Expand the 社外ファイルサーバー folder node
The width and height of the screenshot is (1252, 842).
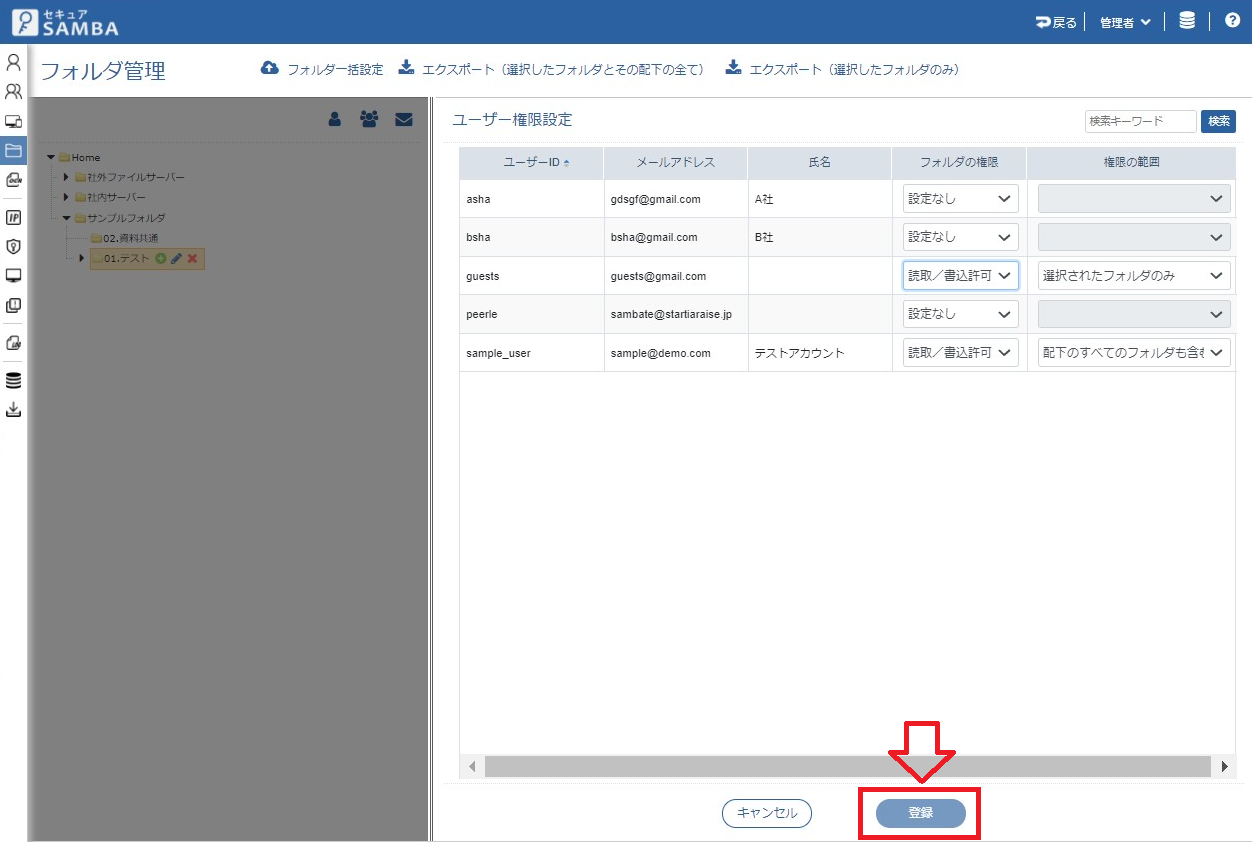(66, 177)
